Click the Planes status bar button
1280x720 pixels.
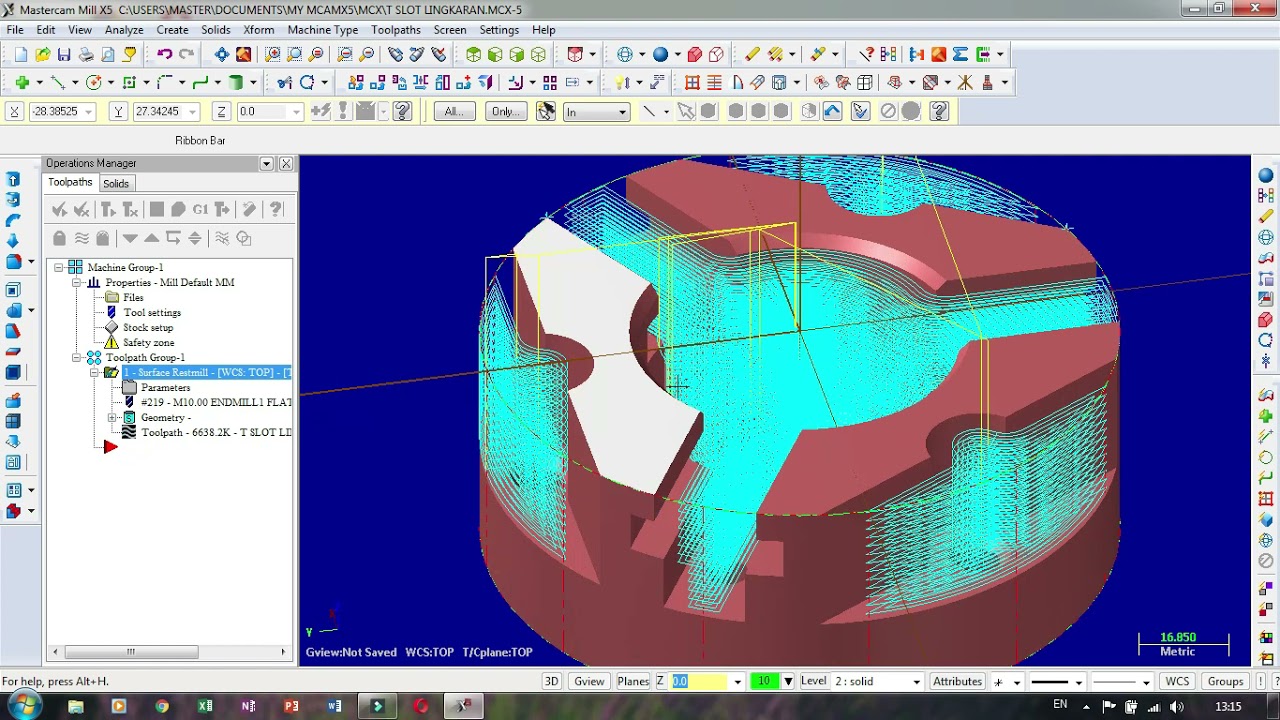click(x=633, y=681)
